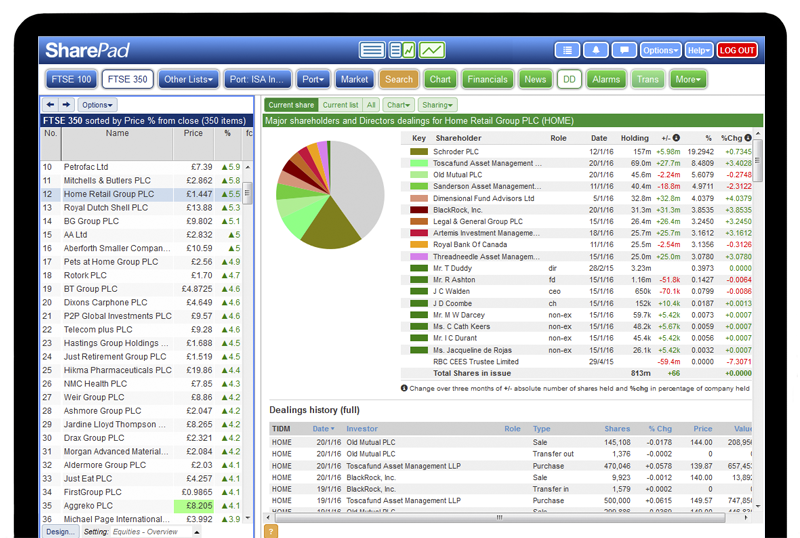Switch to the list-only layout view icon

(x=372, y=50)
